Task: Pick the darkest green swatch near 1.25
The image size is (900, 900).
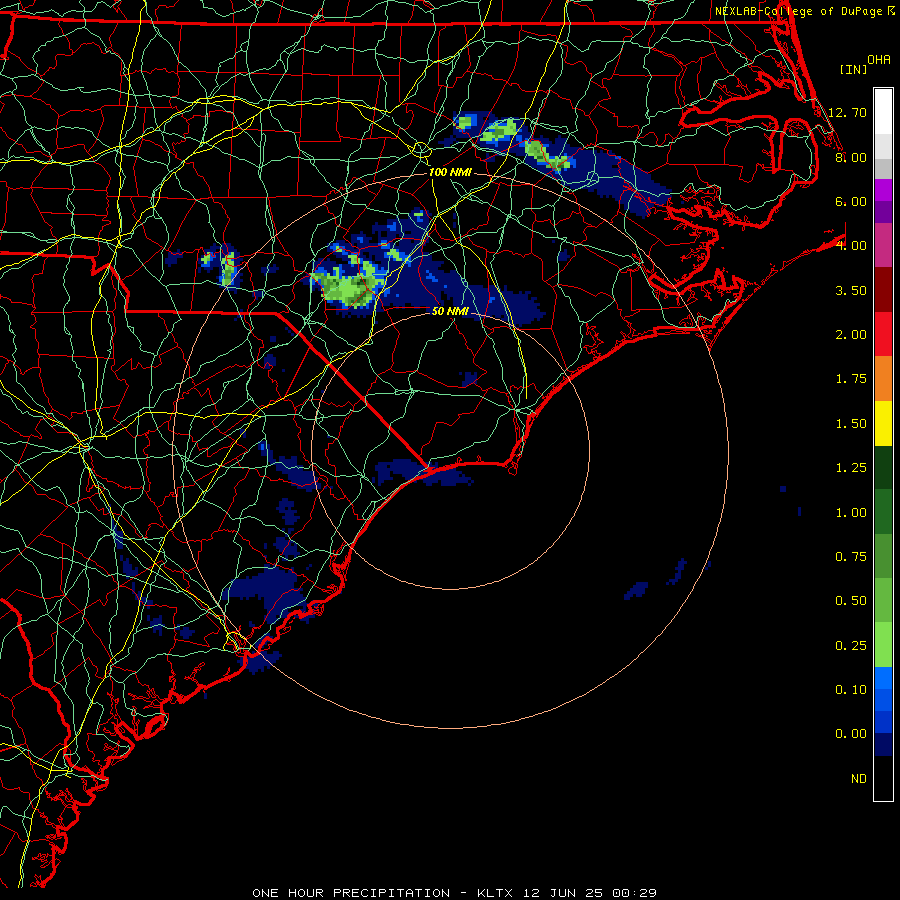Action: [883, 468]
